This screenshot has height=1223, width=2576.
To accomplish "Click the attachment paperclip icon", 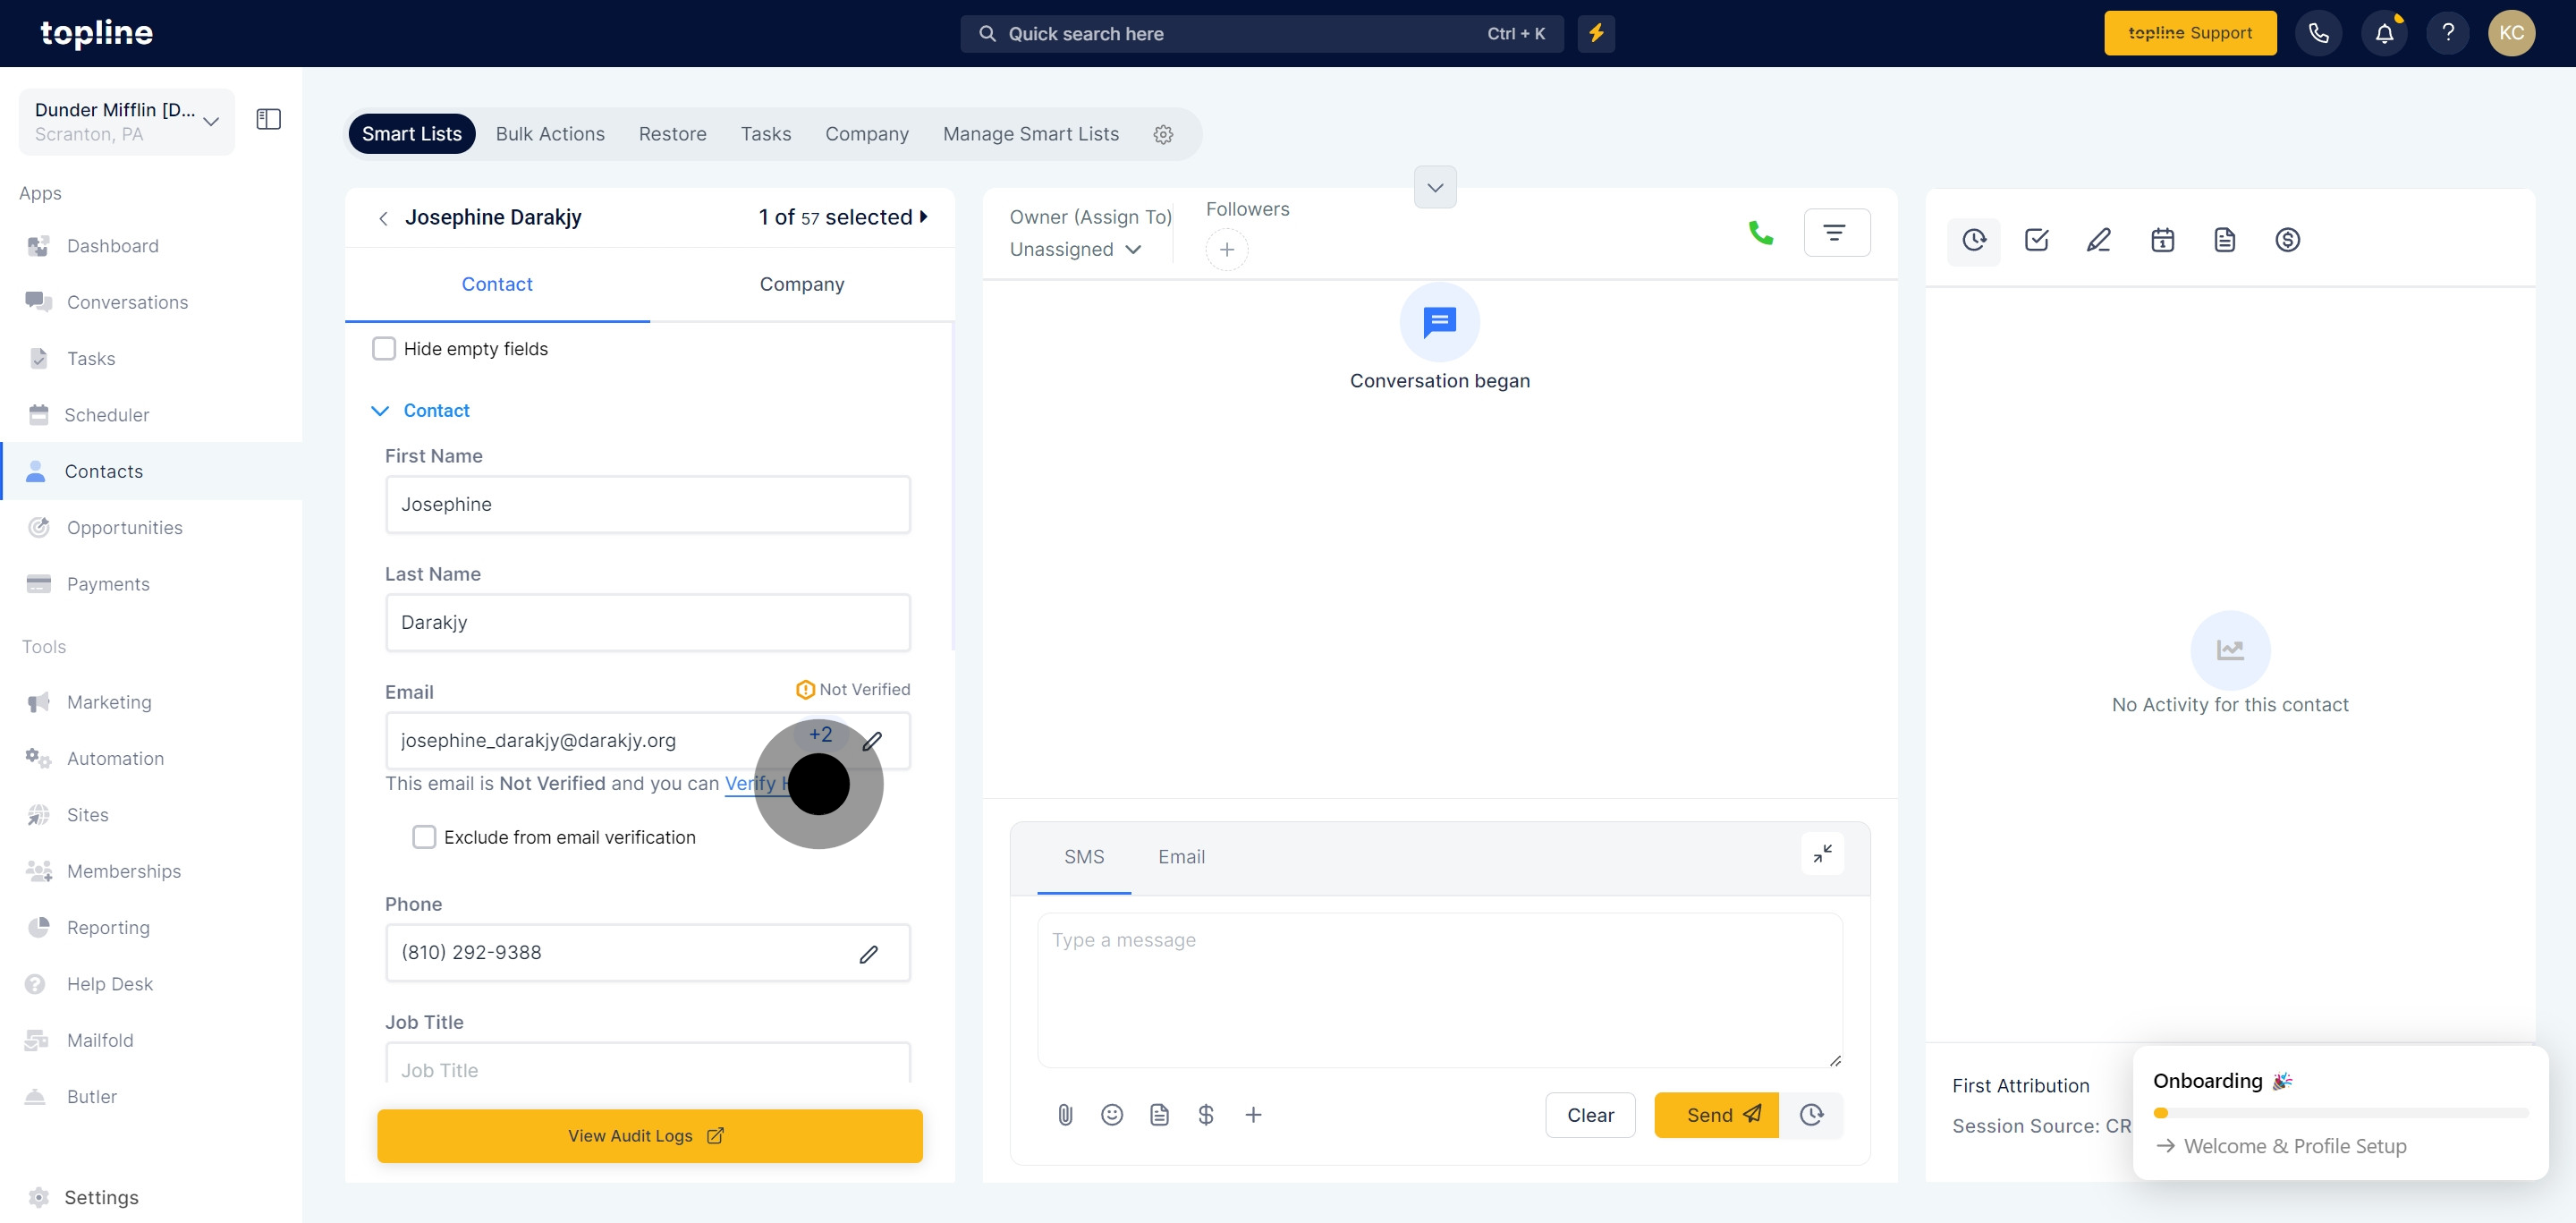I will click(x=1065, y=1114).
